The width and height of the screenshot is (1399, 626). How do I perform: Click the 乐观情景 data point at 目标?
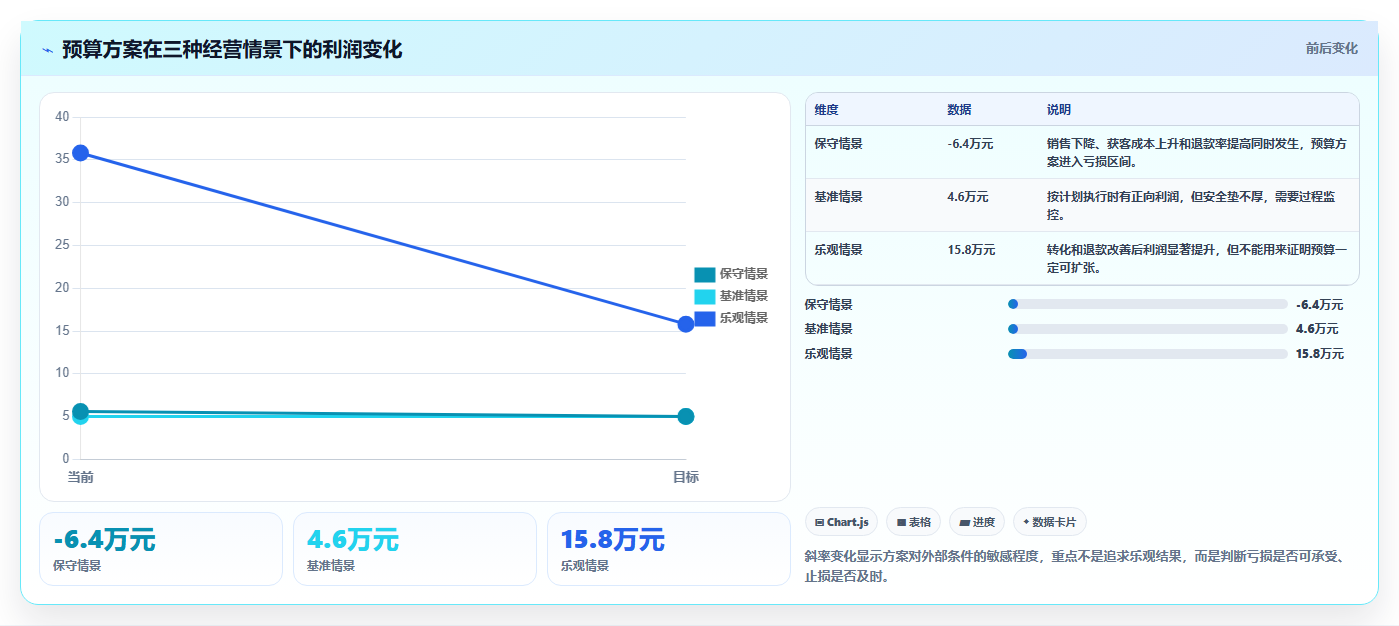(686, 324)
